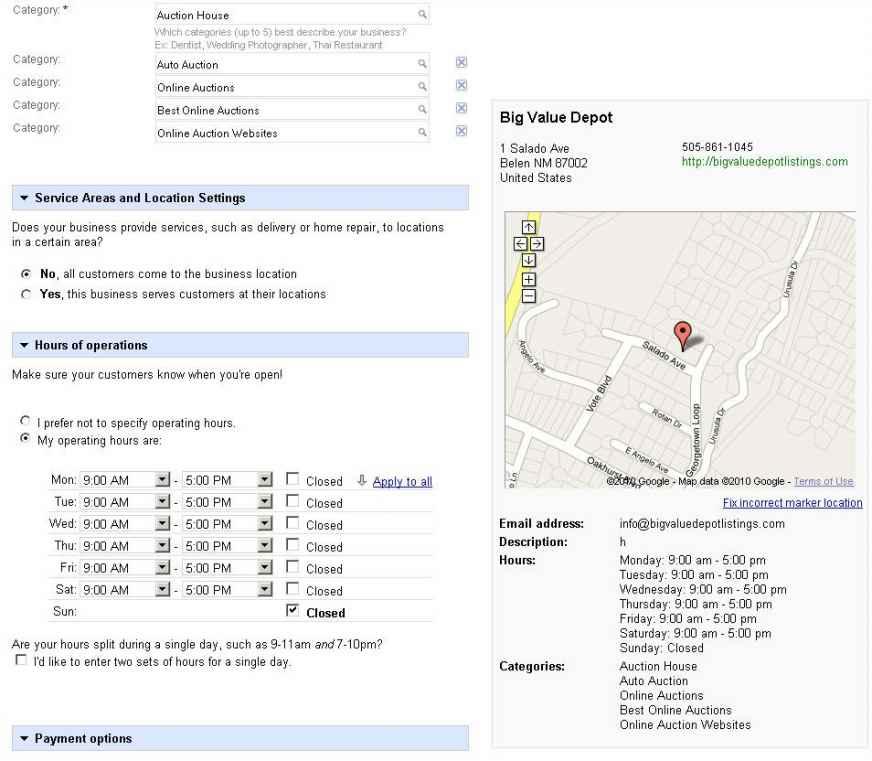872x761 pixels.
Task: Enable two sets of hours for single day
Action: coord(21,661)
